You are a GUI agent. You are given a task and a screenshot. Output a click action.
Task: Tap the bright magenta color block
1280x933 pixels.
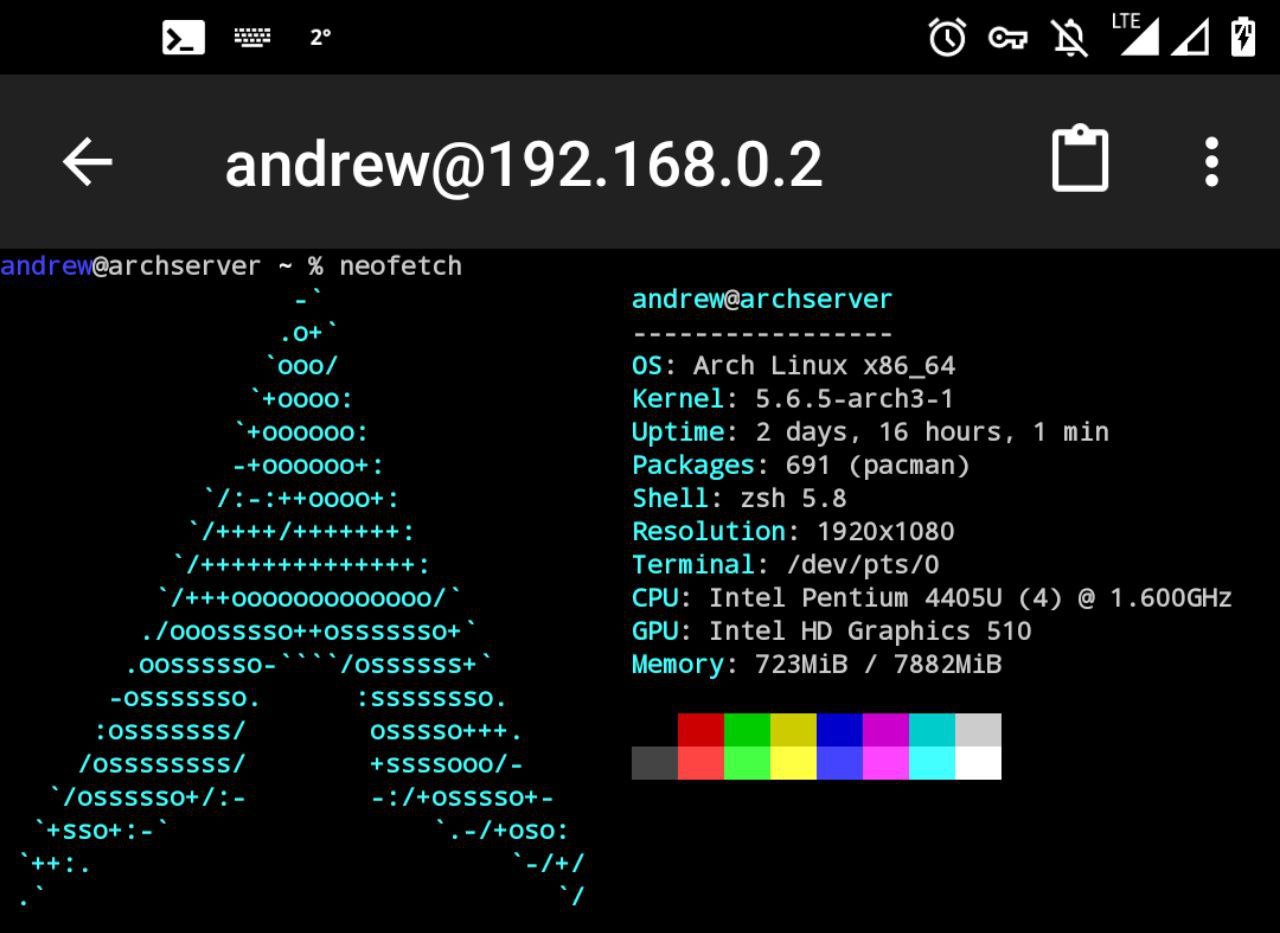[885, 763]
